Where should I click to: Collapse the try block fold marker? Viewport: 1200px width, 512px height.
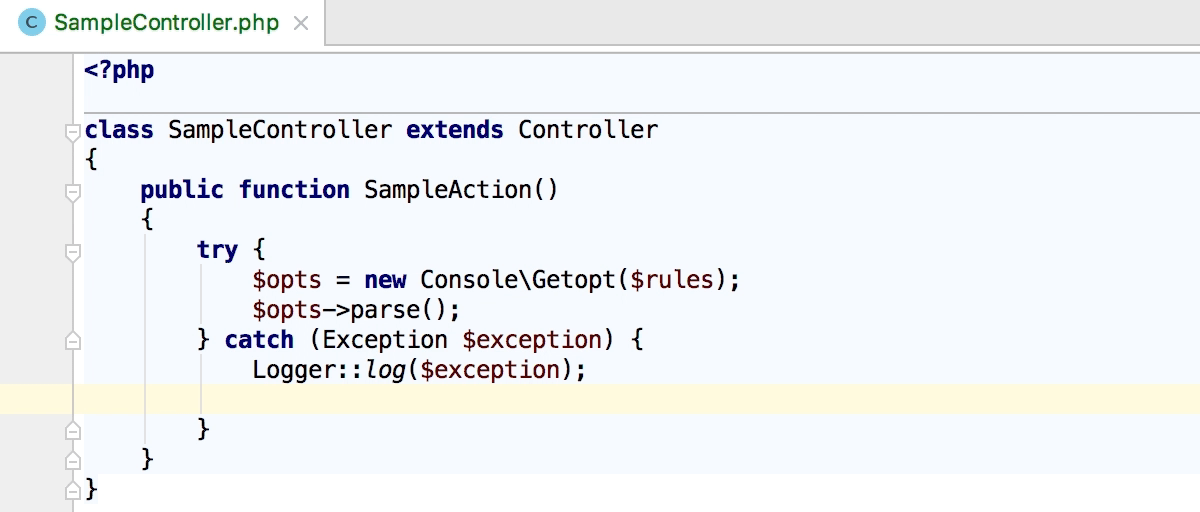coord(72,251)
